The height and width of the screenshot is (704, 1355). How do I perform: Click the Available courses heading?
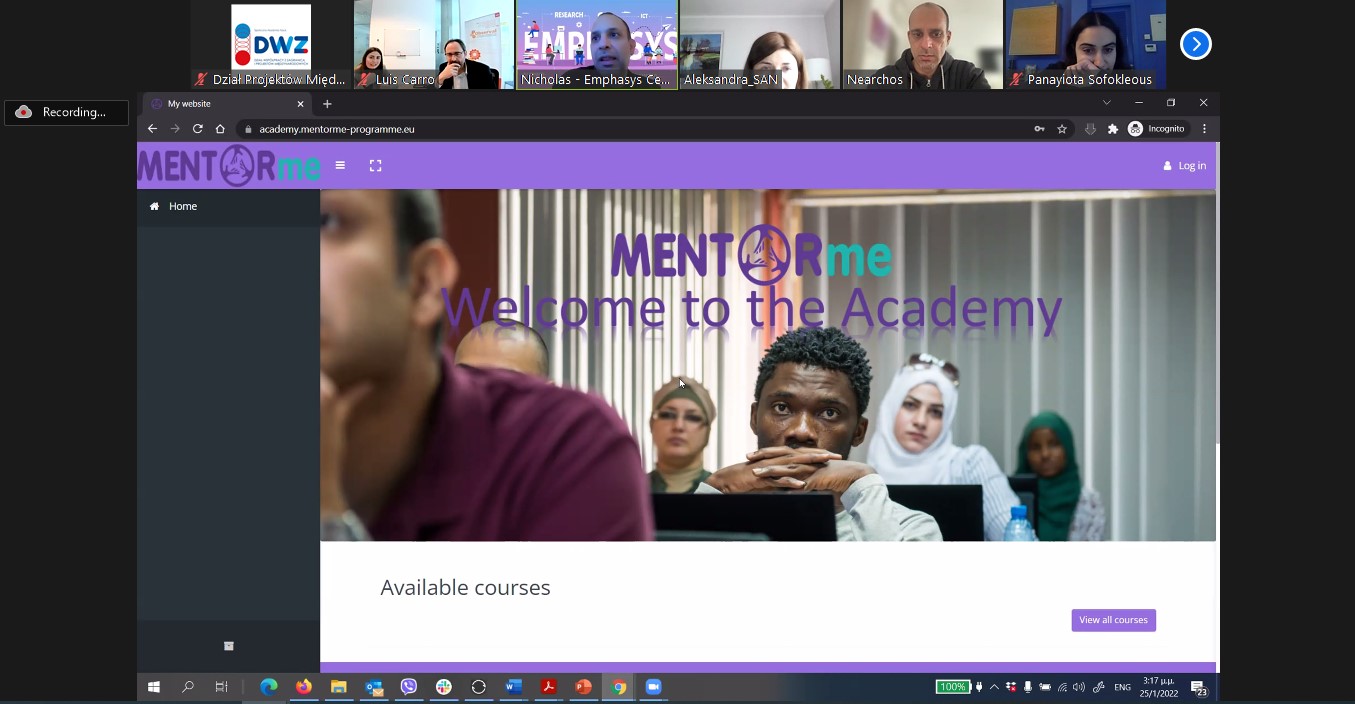[x=465, y=588]
